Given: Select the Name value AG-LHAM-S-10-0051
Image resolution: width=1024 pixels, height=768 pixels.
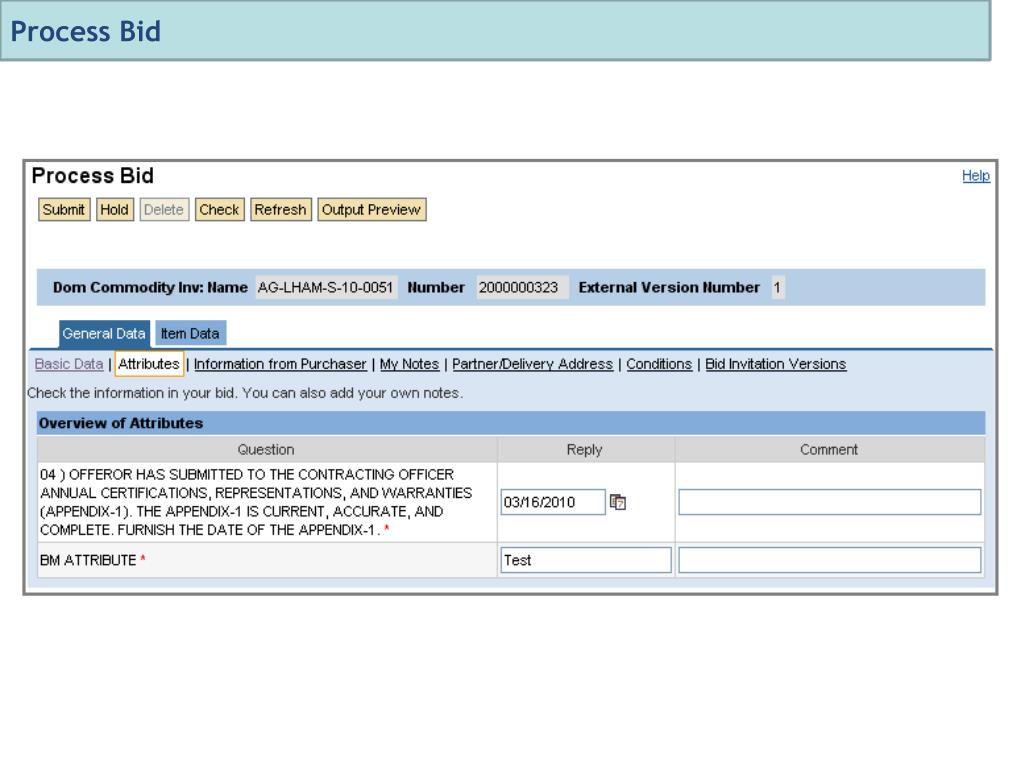Looking at the screenshot, I should click(325, 287).
